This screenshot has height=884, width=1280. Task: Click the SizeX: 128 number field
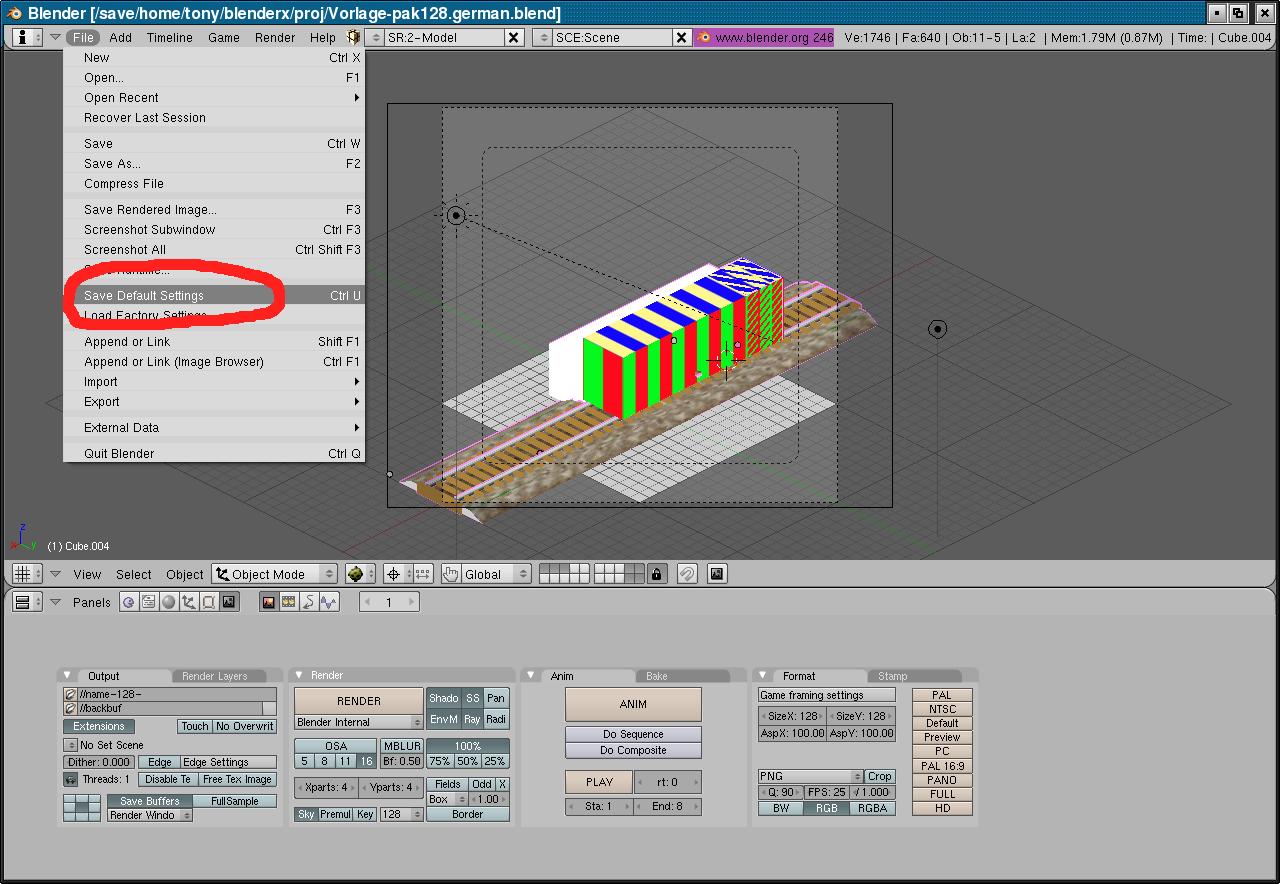792,716
